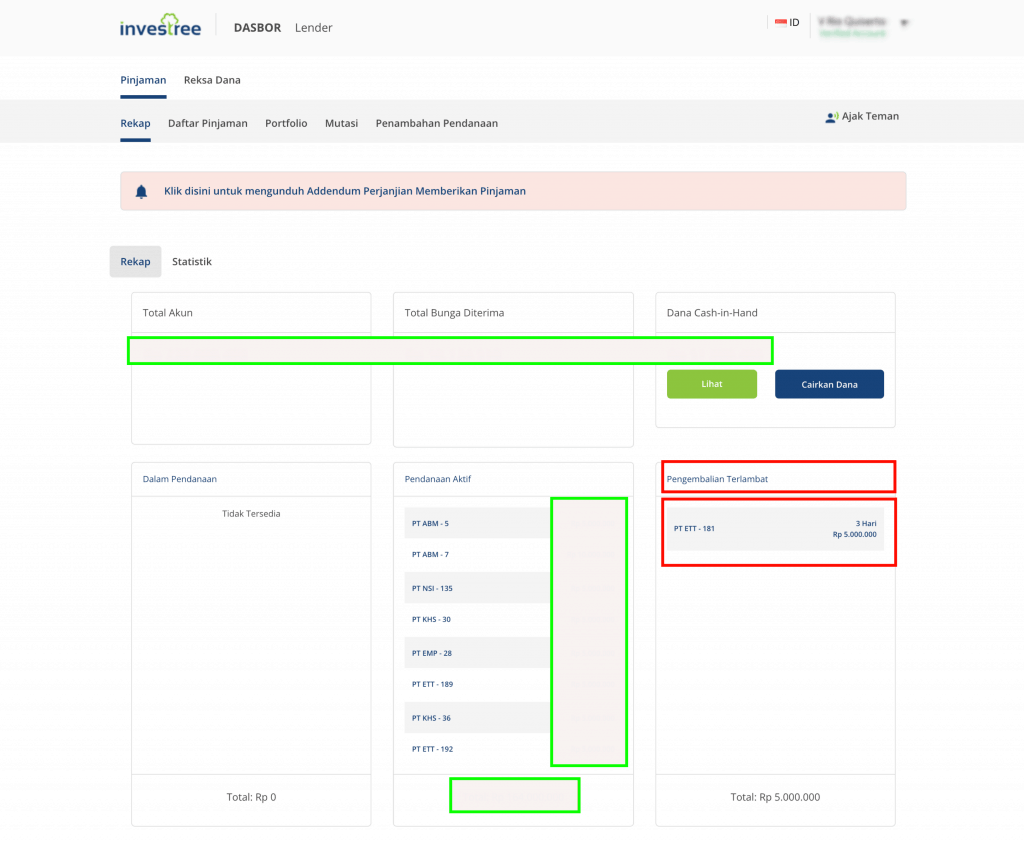Switch to the Reksa Dana tab

coord(212,80)
